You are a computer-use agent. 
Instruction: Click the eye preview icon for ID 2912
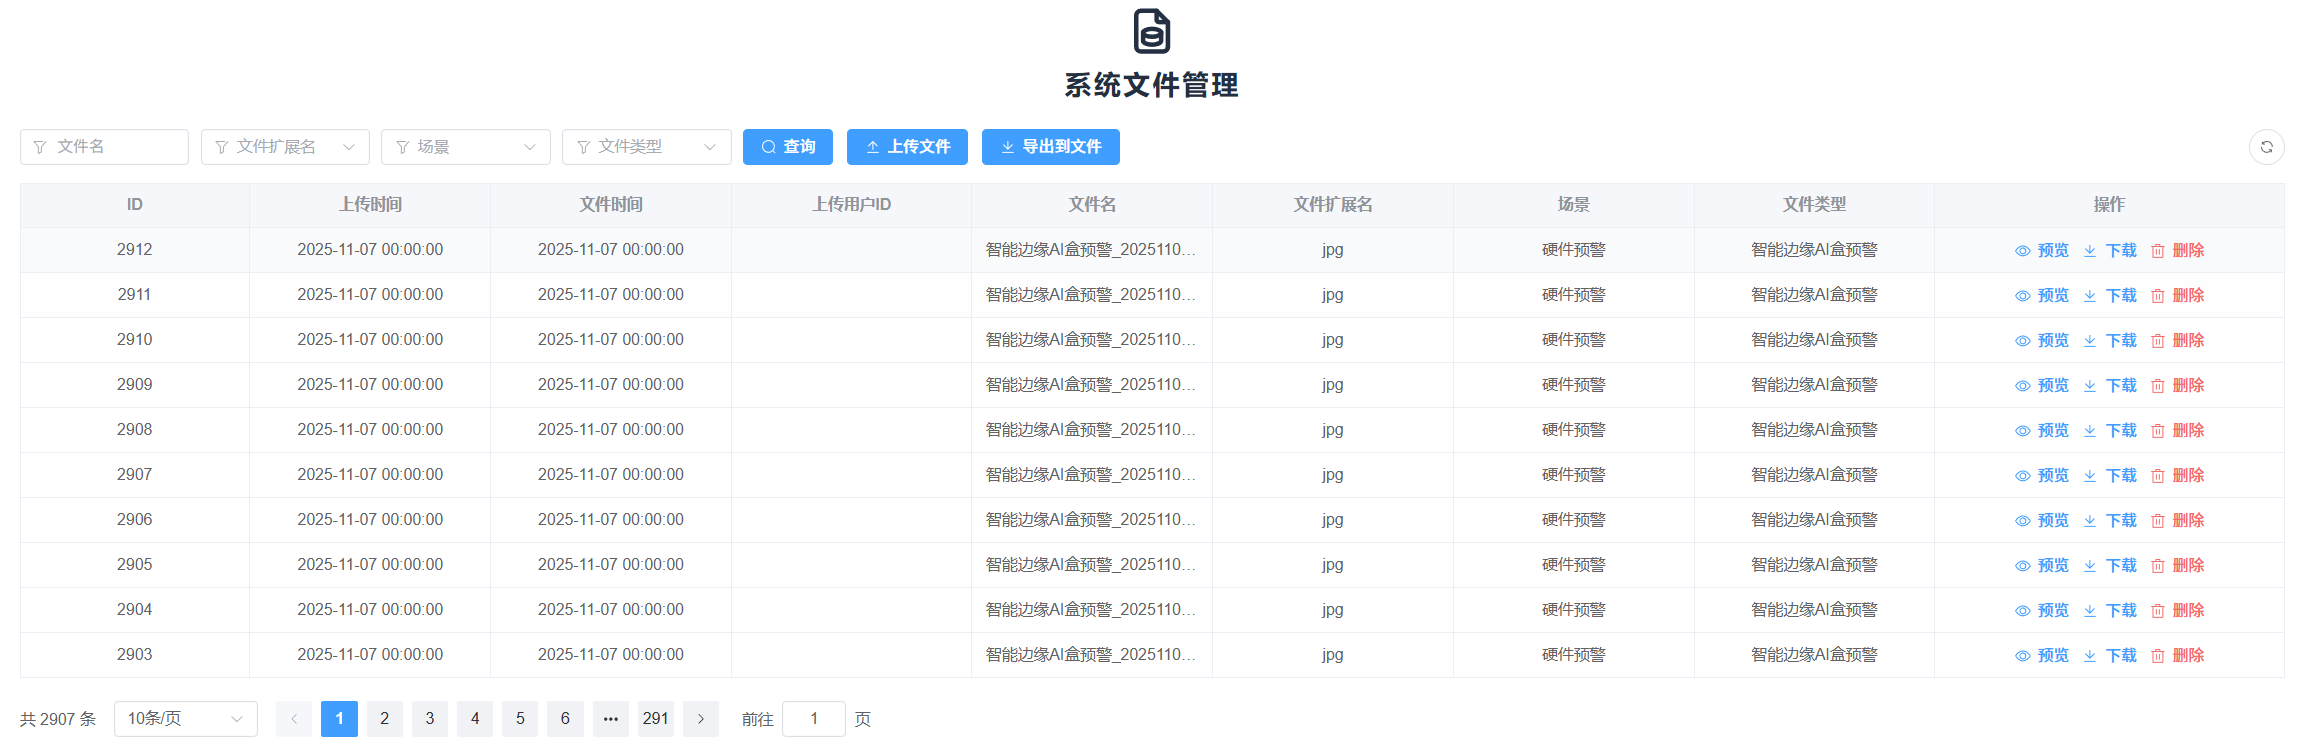tap(2022, 251)
